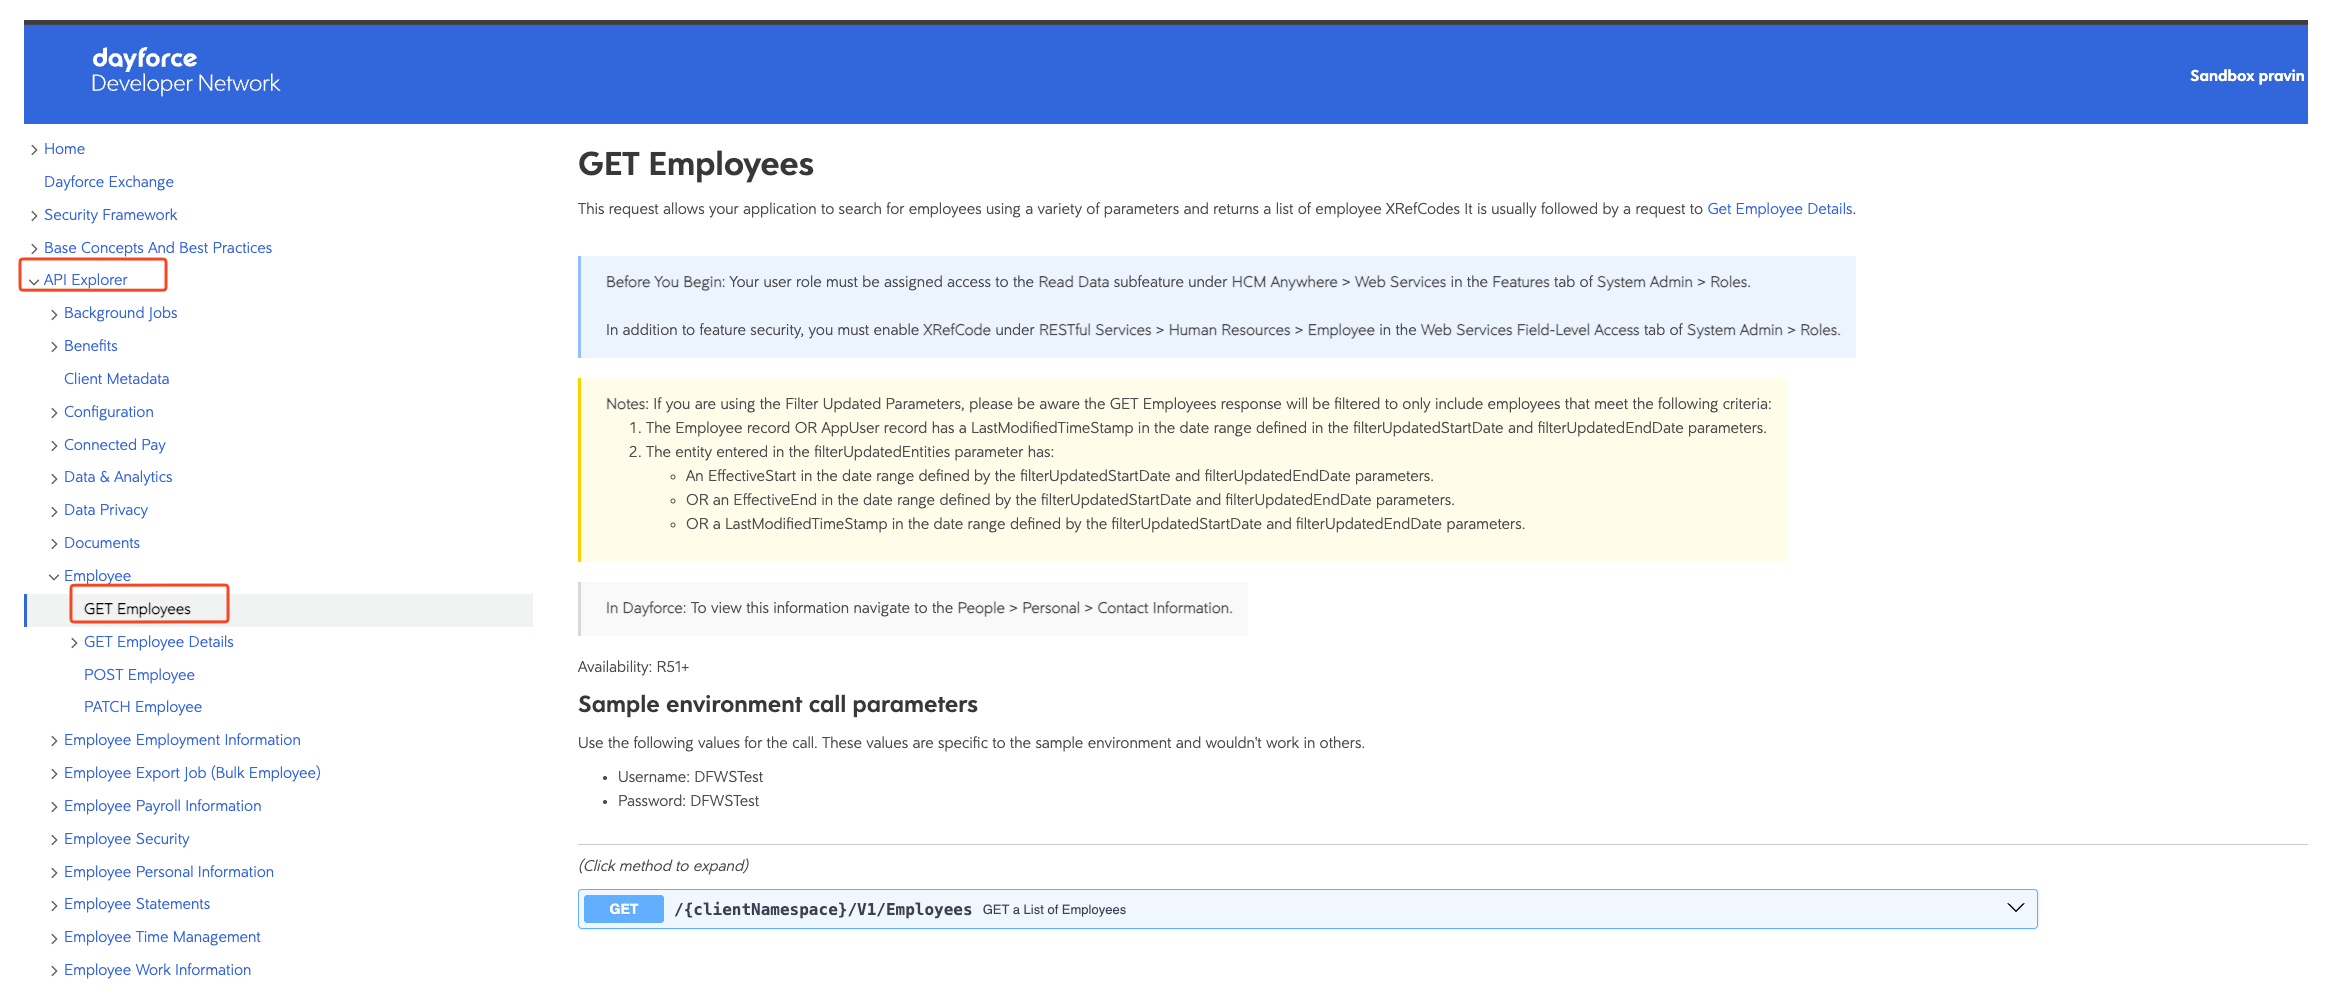
Task: Expand Configuration chevron
Action: (54, 413)
